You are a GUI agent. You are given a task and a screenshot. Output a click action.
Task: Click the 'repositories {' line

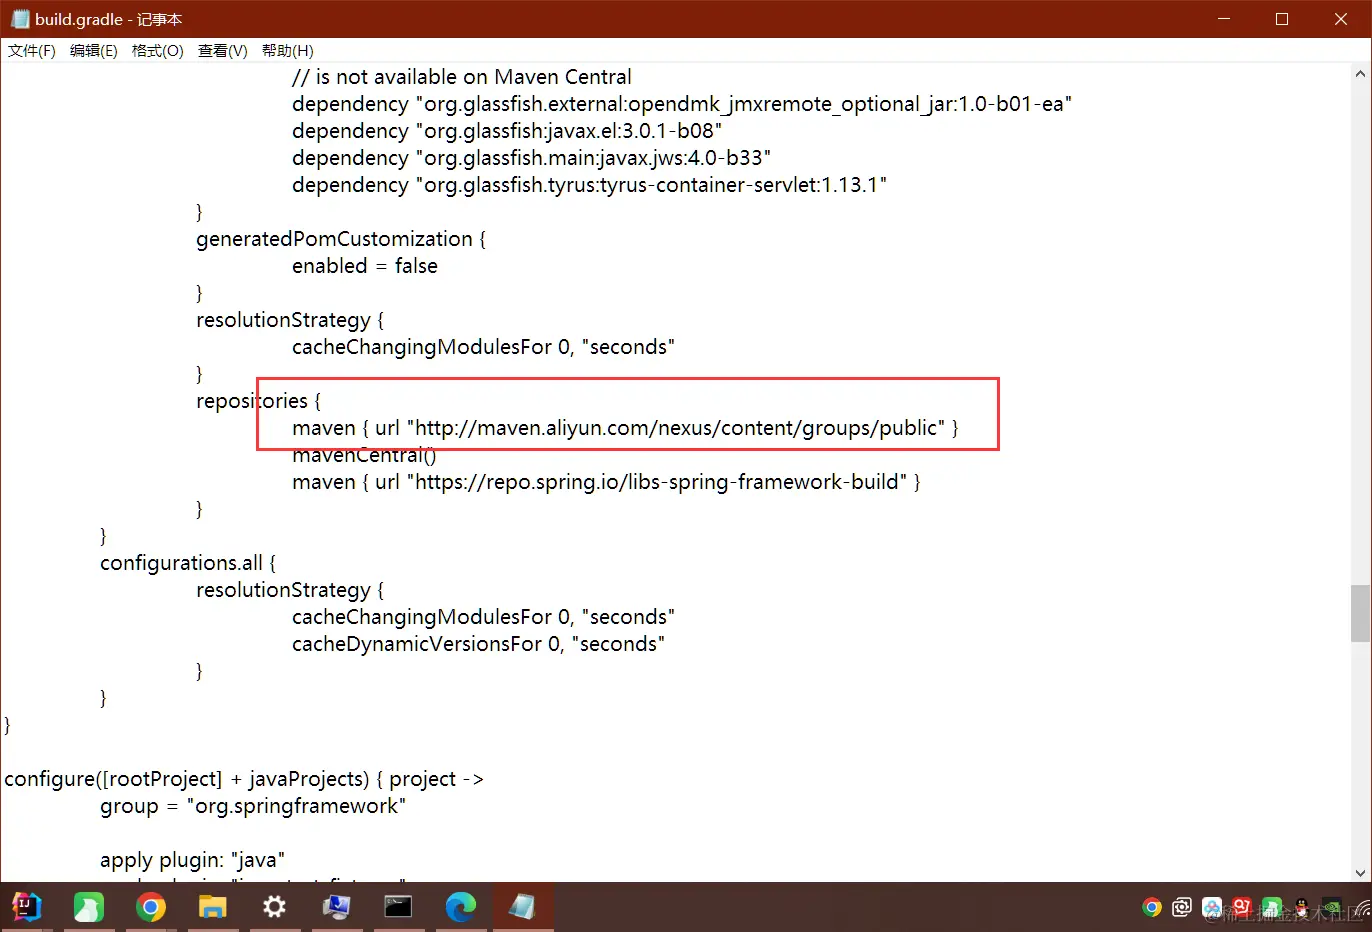coord(259,401)
